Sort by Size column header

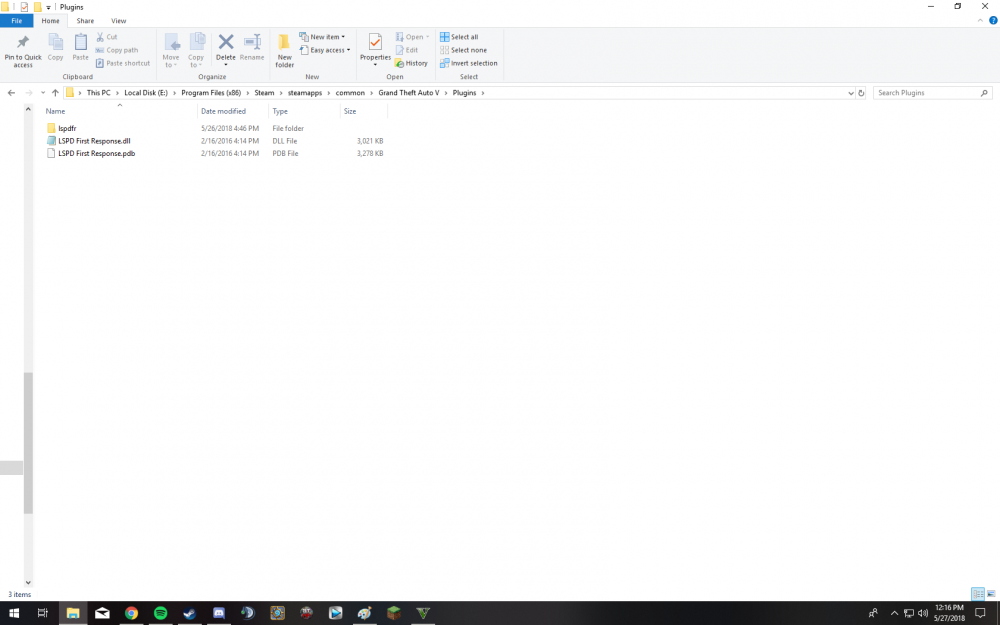click(x=364, y=111)
